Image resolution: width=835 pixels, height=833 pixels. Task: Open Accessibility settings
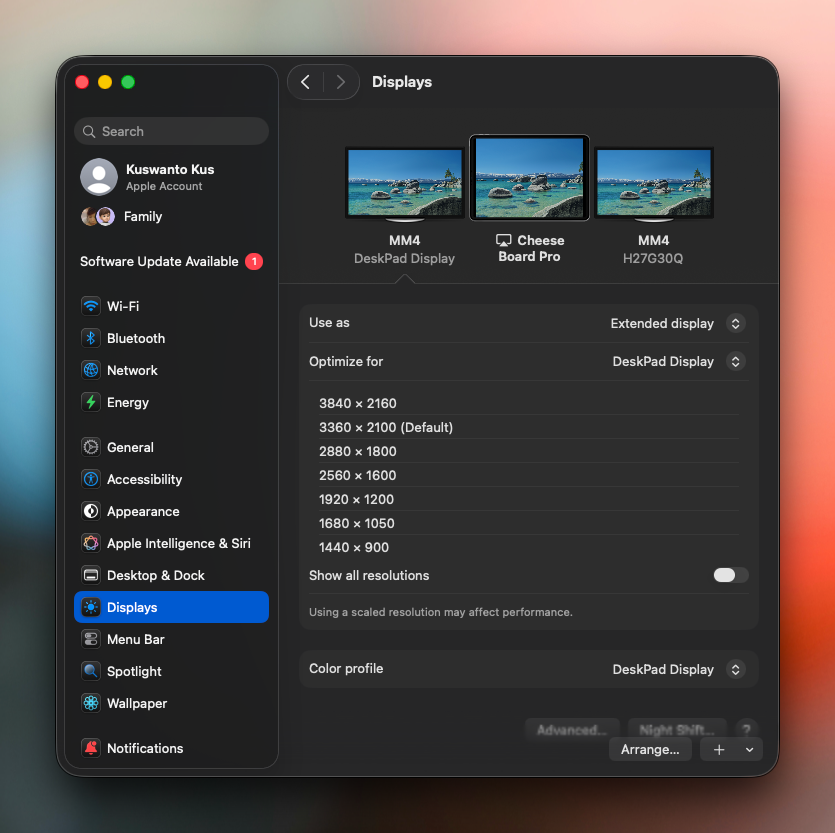171,479
